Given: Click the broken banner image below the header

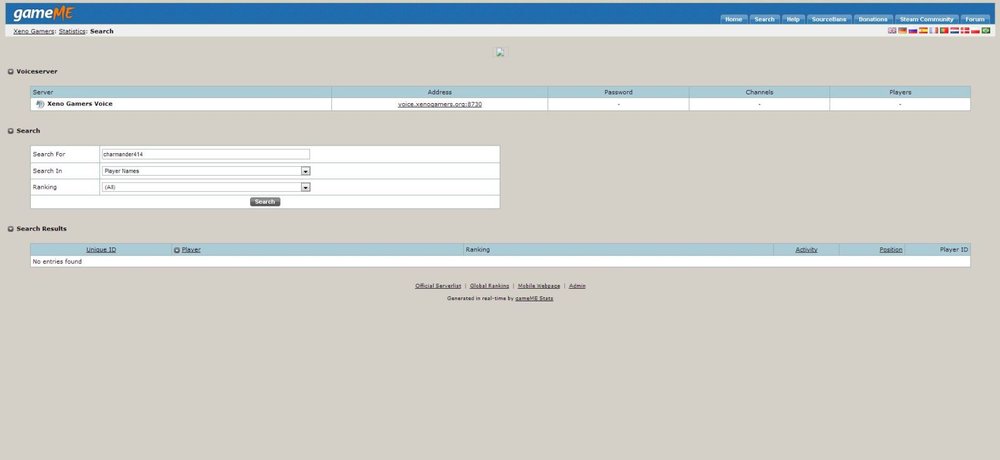Looking at the screenshot, I should (x=500, y=52).
